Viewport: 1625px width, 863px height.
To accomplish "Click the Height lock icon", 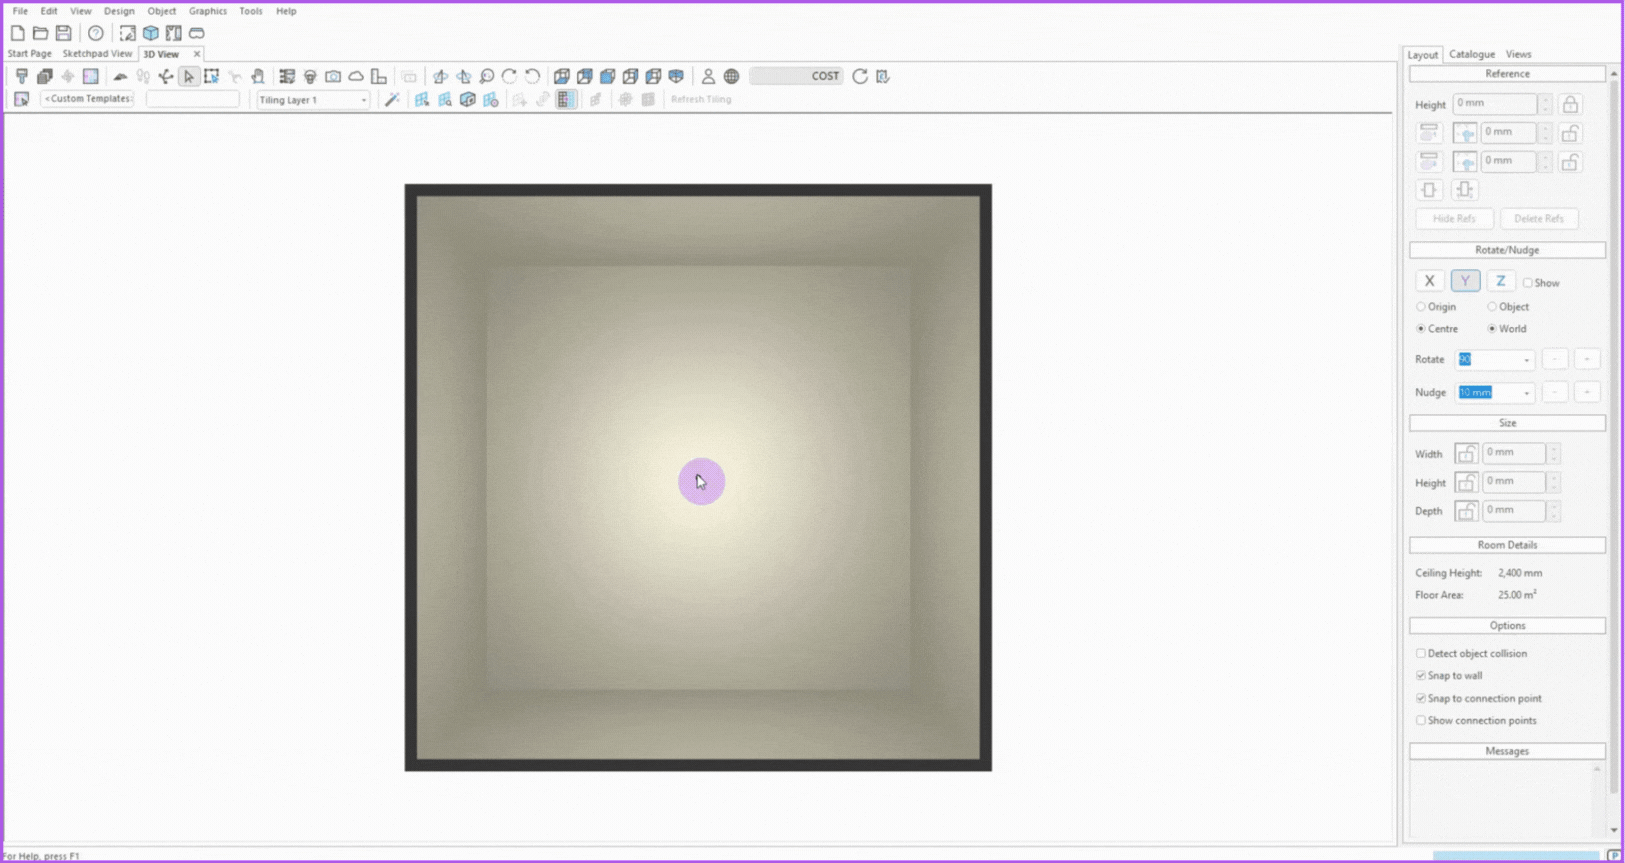I will coord(1570,104).
